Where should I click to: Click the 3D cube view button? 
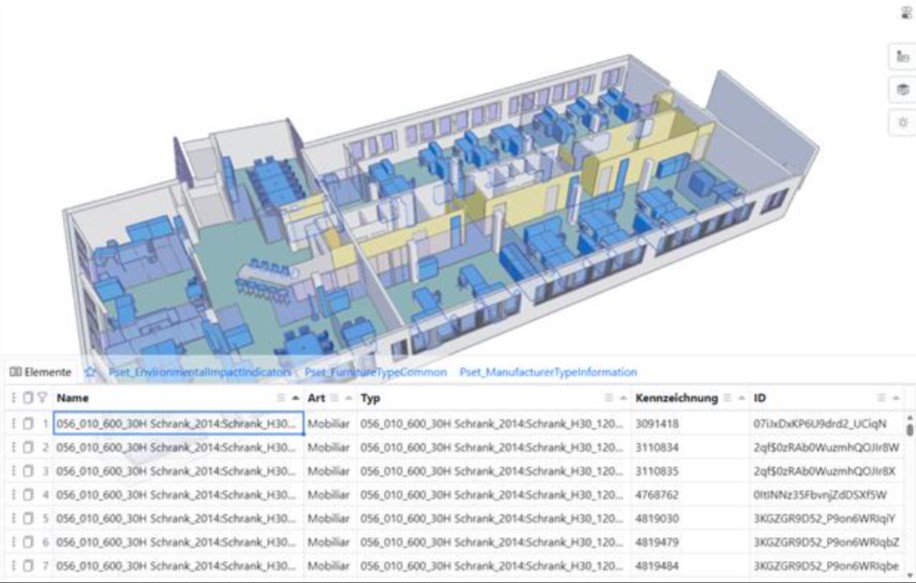pyautogui.click(x=901, y=90)
